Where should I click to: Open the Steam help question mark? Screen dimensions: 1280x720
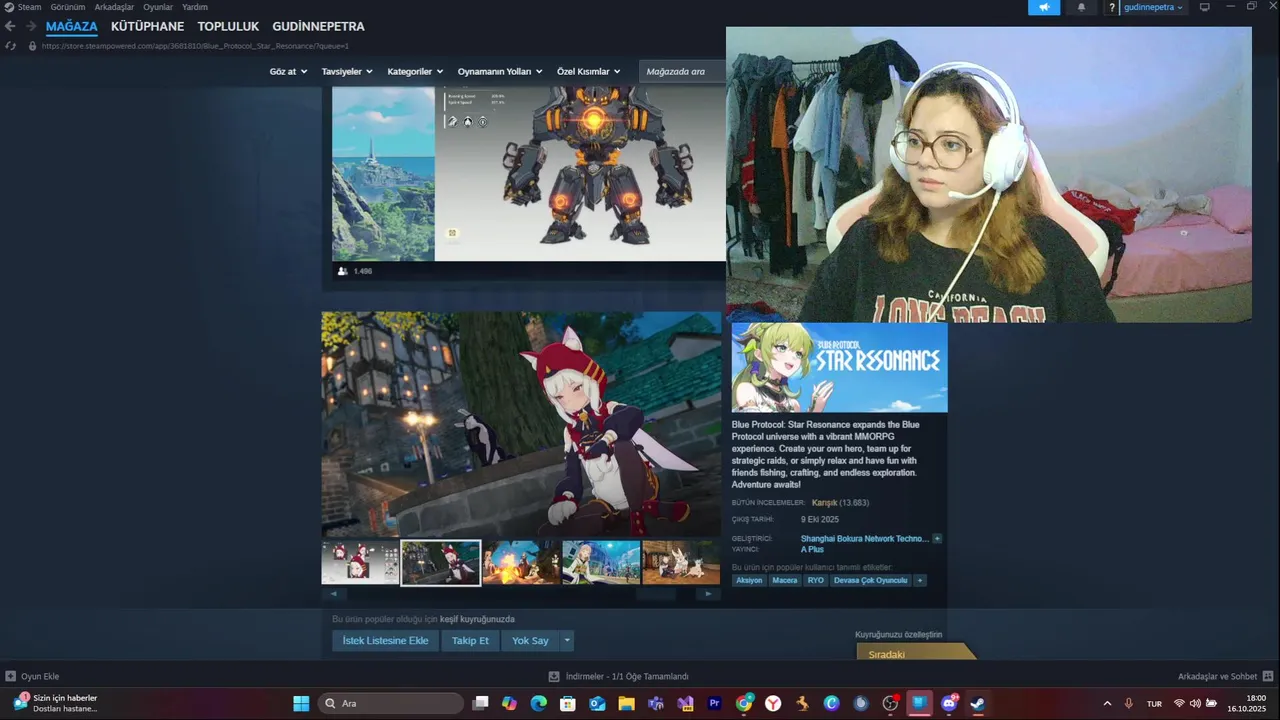pos(1111,7)
